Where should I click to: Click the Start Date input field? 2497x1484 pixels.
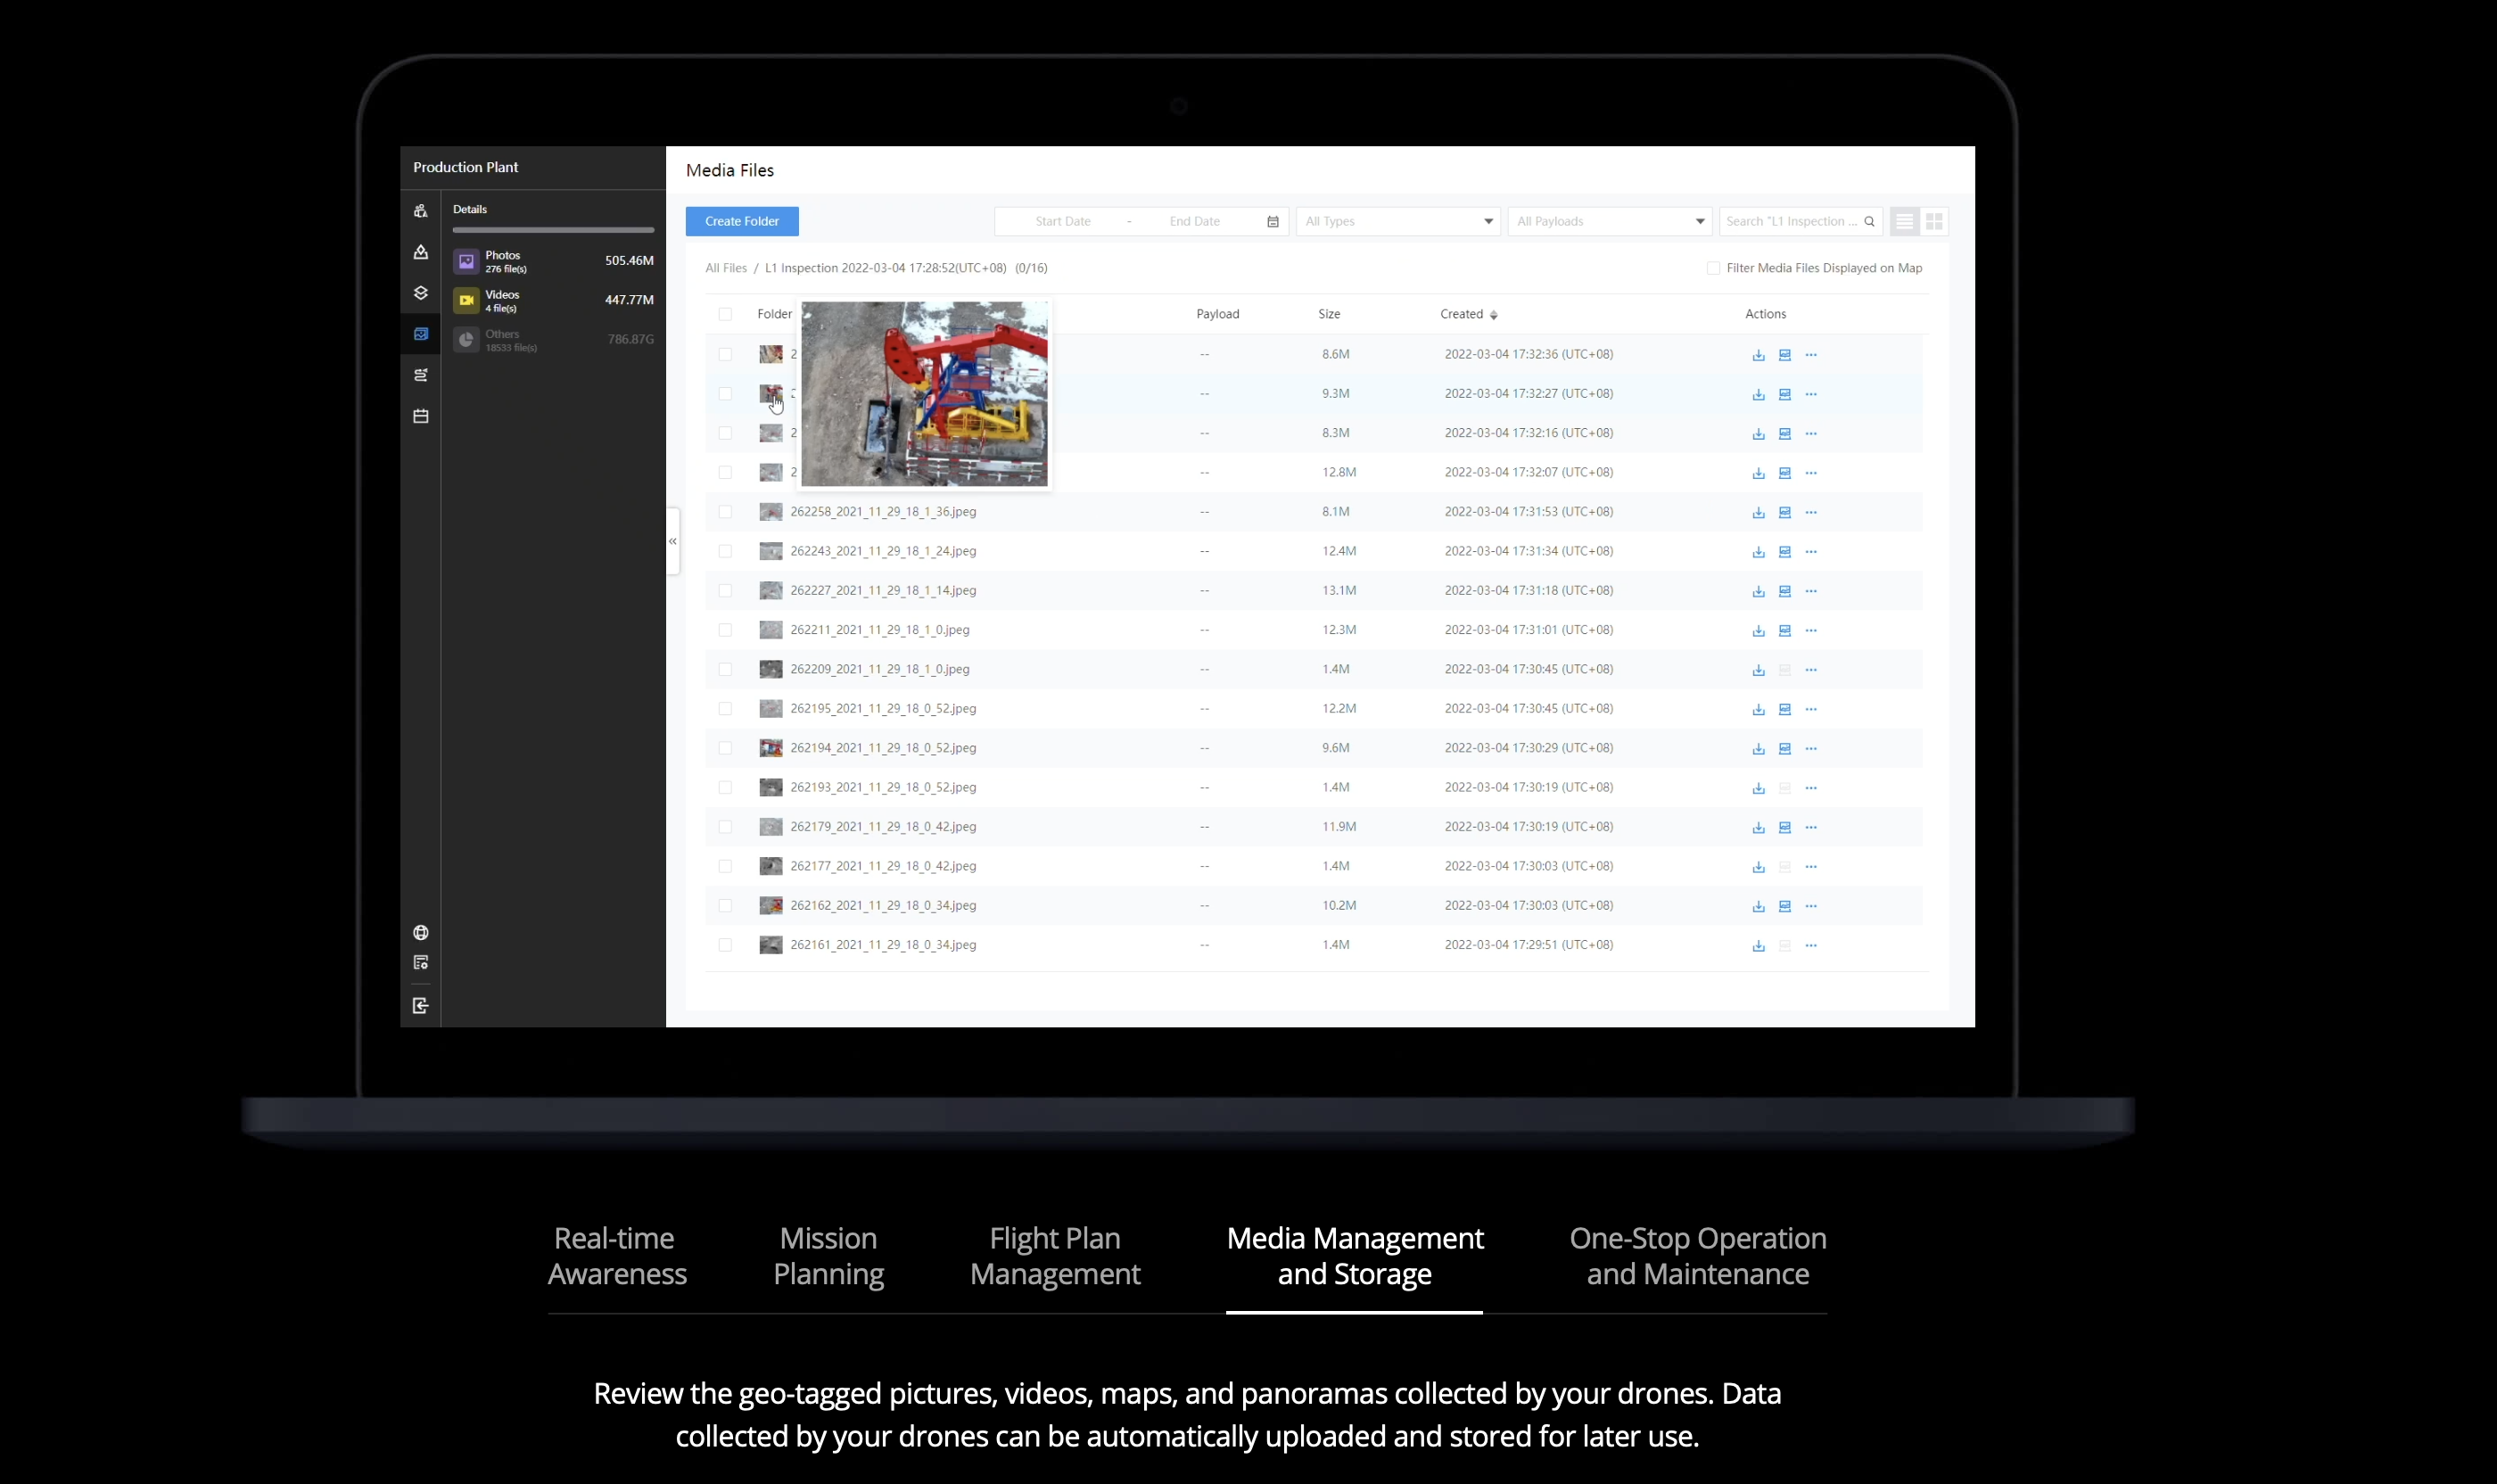tap(1062, 222)
